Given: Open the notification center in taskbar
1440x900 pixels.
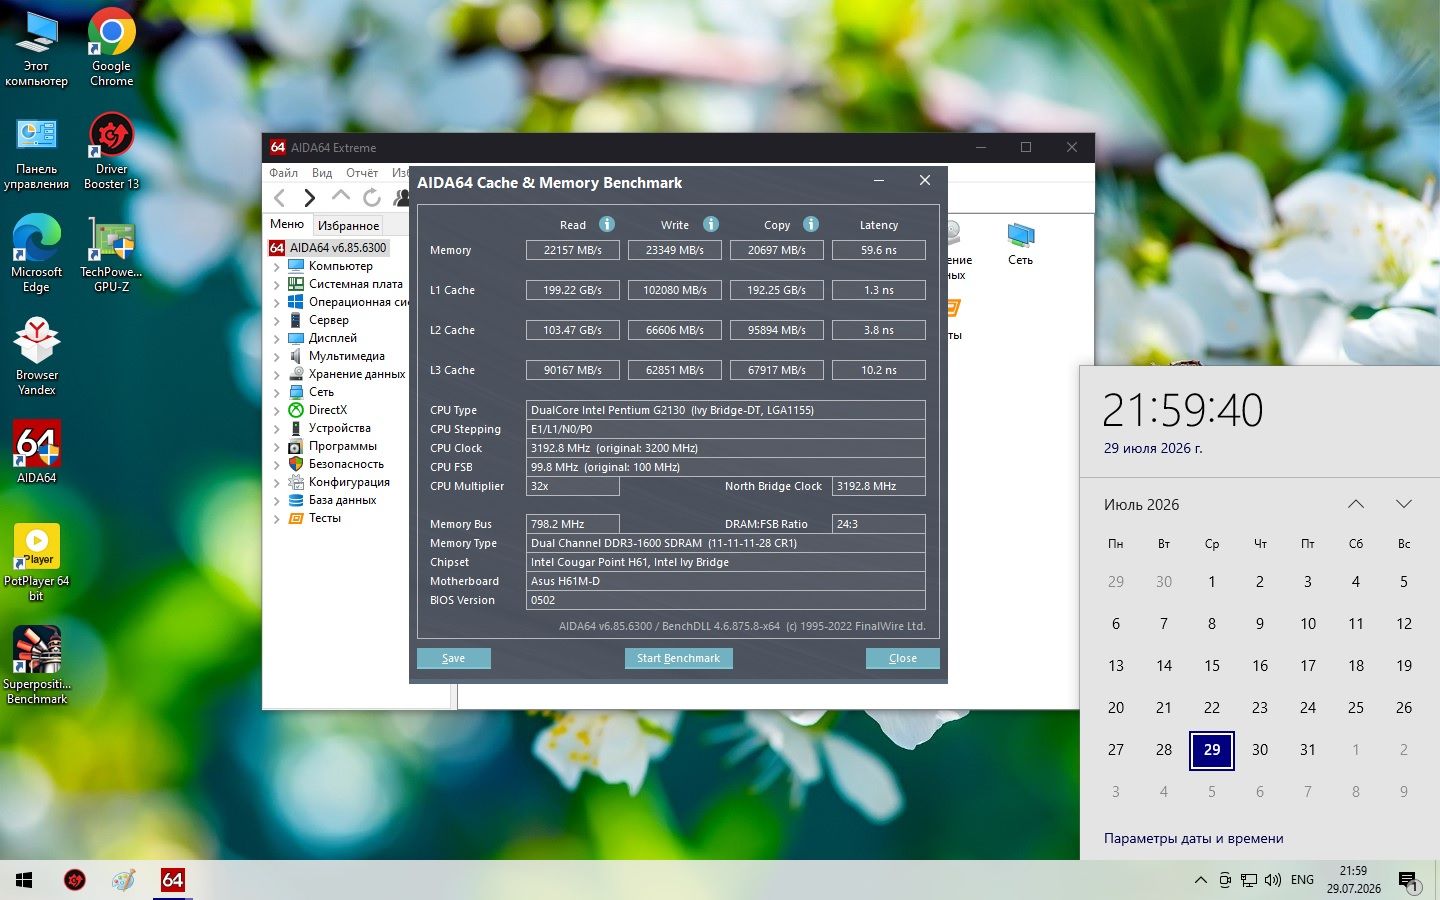Looking at the screenshot, I should (1409, 881).
